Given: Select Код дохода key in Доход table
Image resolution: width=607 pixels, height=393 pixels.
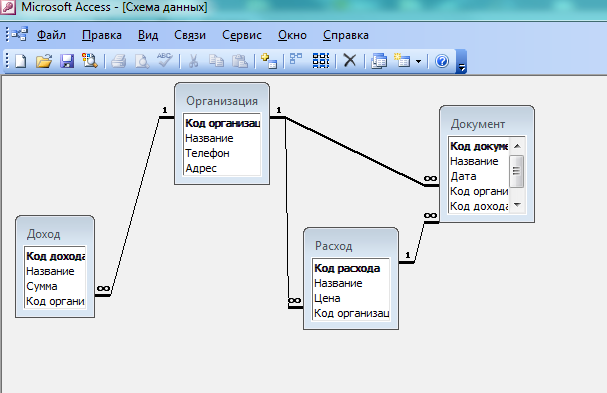Looking at the screenshot, I should pos(55,256).
